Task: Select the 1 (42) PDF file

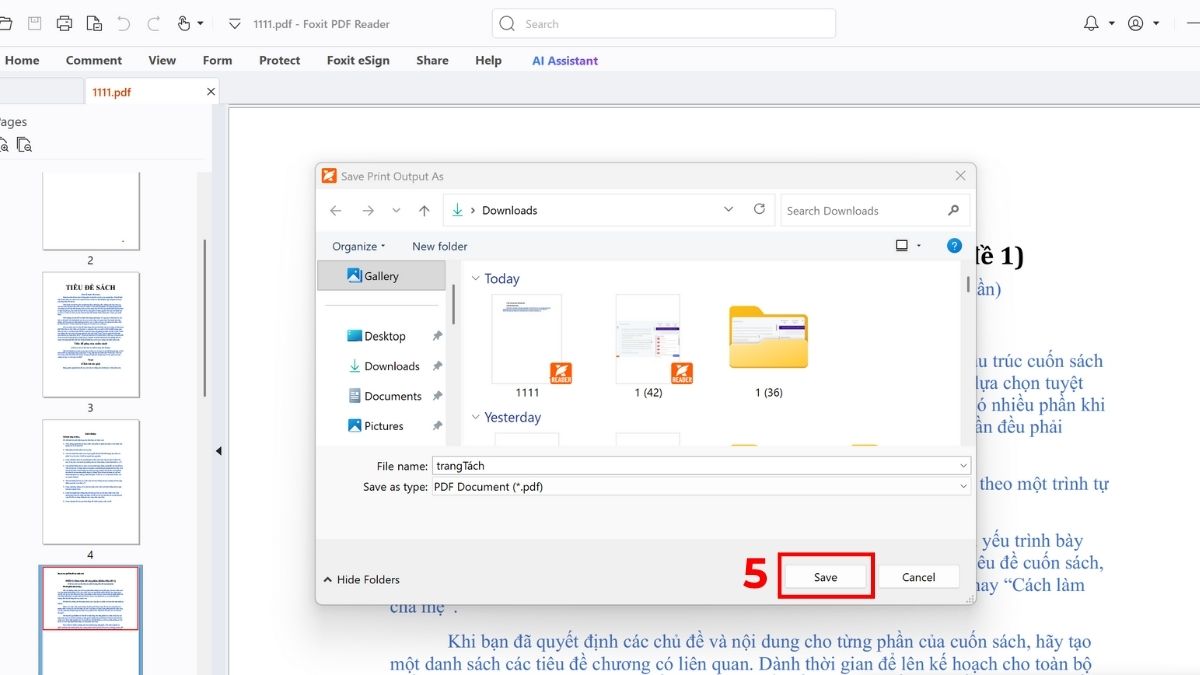Action: point(649,346)
